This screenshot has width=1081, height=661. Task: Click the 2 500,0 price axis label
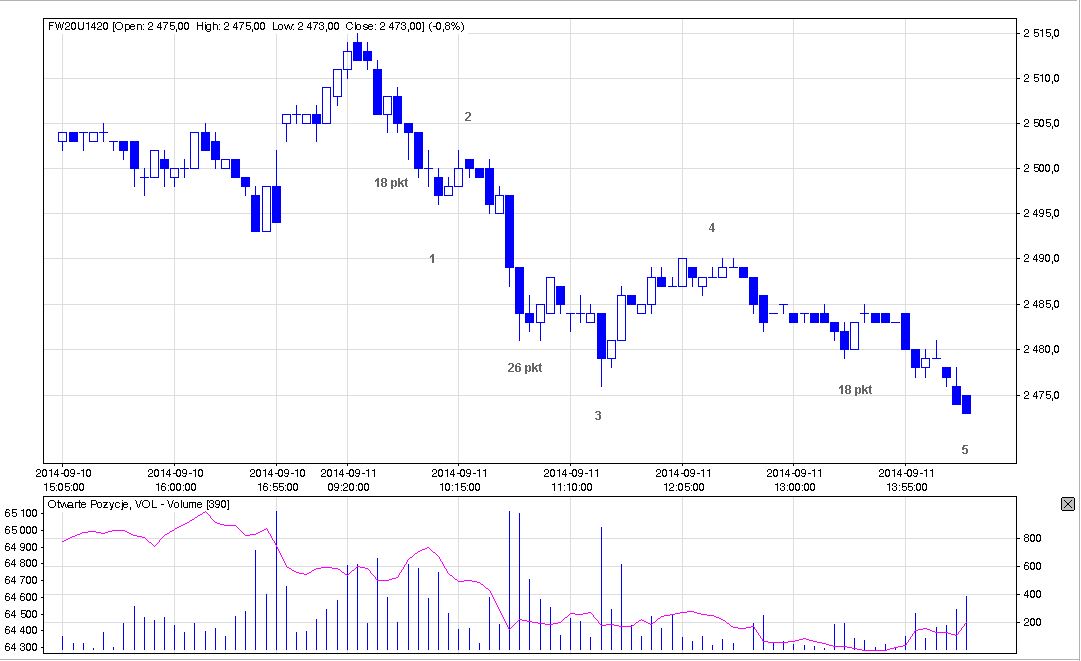(x=1047, y=169)
